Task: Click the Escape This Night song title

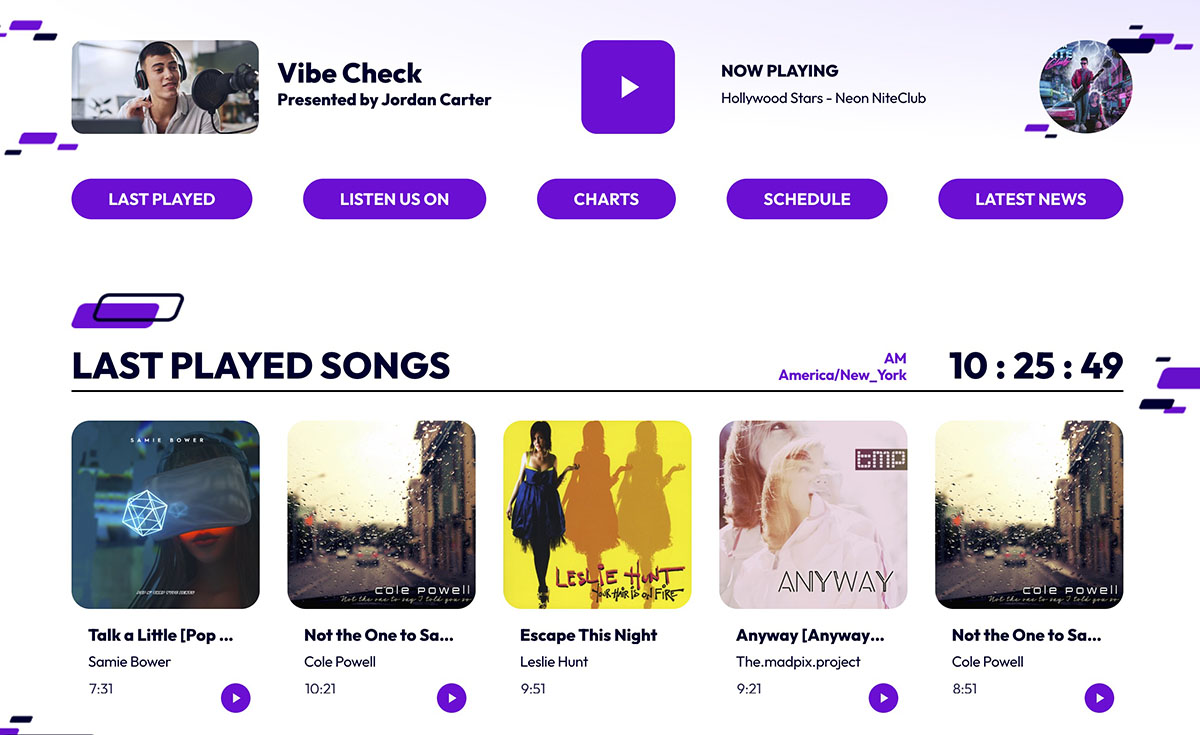Action: pyautogui.click(x=589, y=635)
